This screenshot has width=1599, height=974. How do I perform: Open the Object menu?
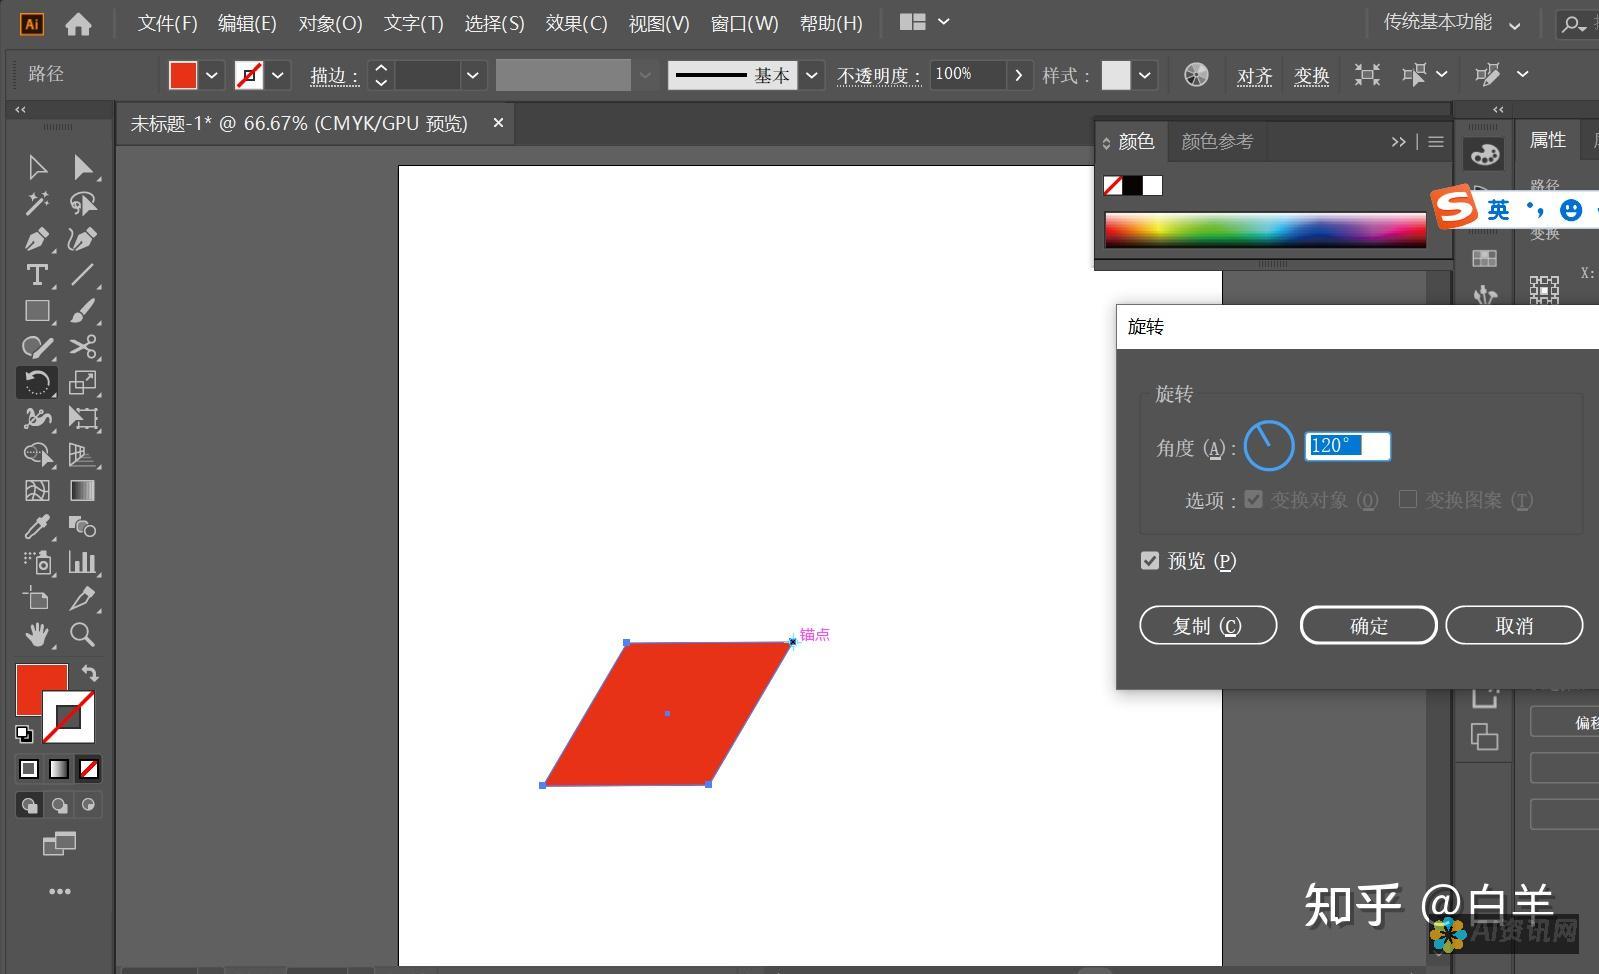coord(330,23)
